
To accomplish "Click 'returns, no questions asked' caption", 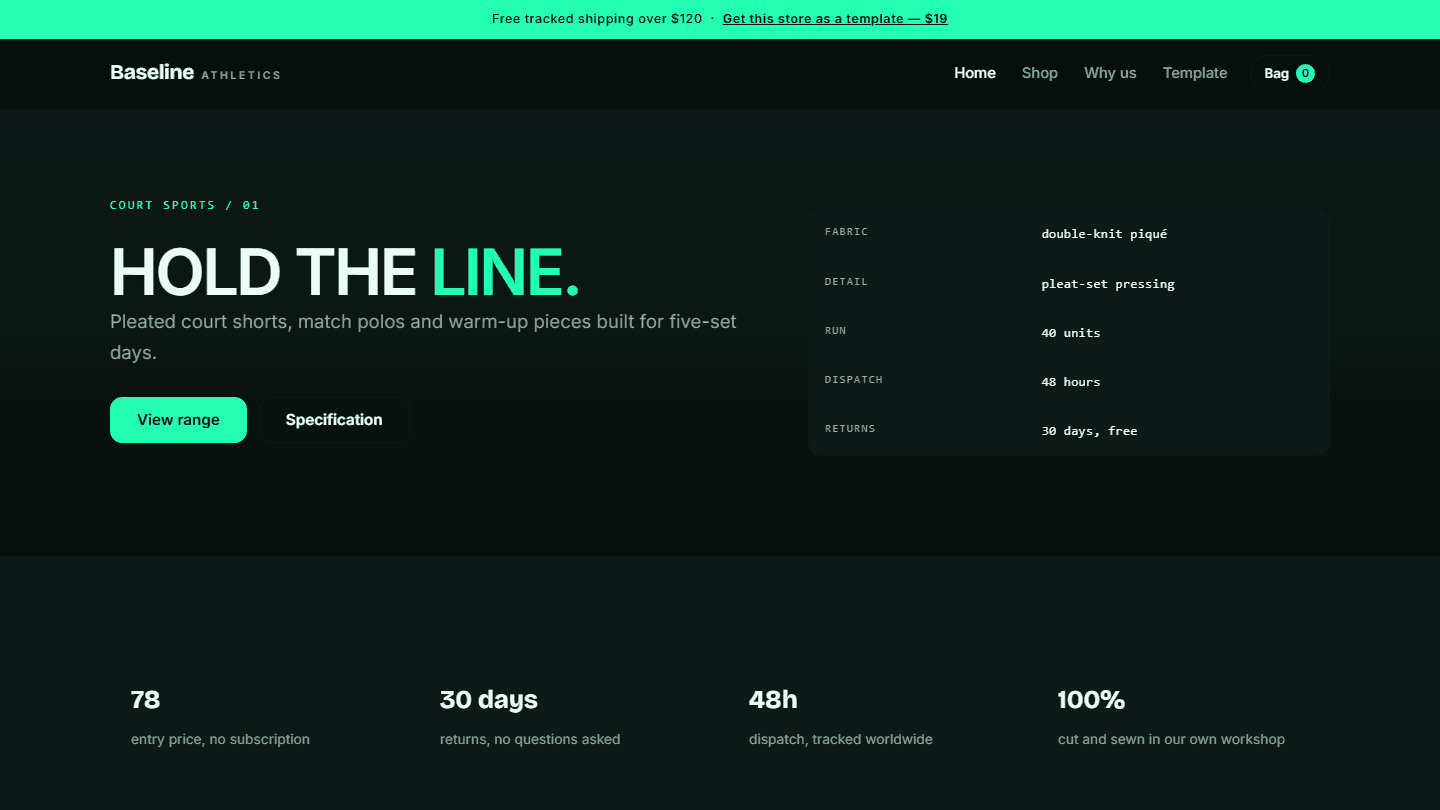I will pyautogui.click(x=530, y=740).
